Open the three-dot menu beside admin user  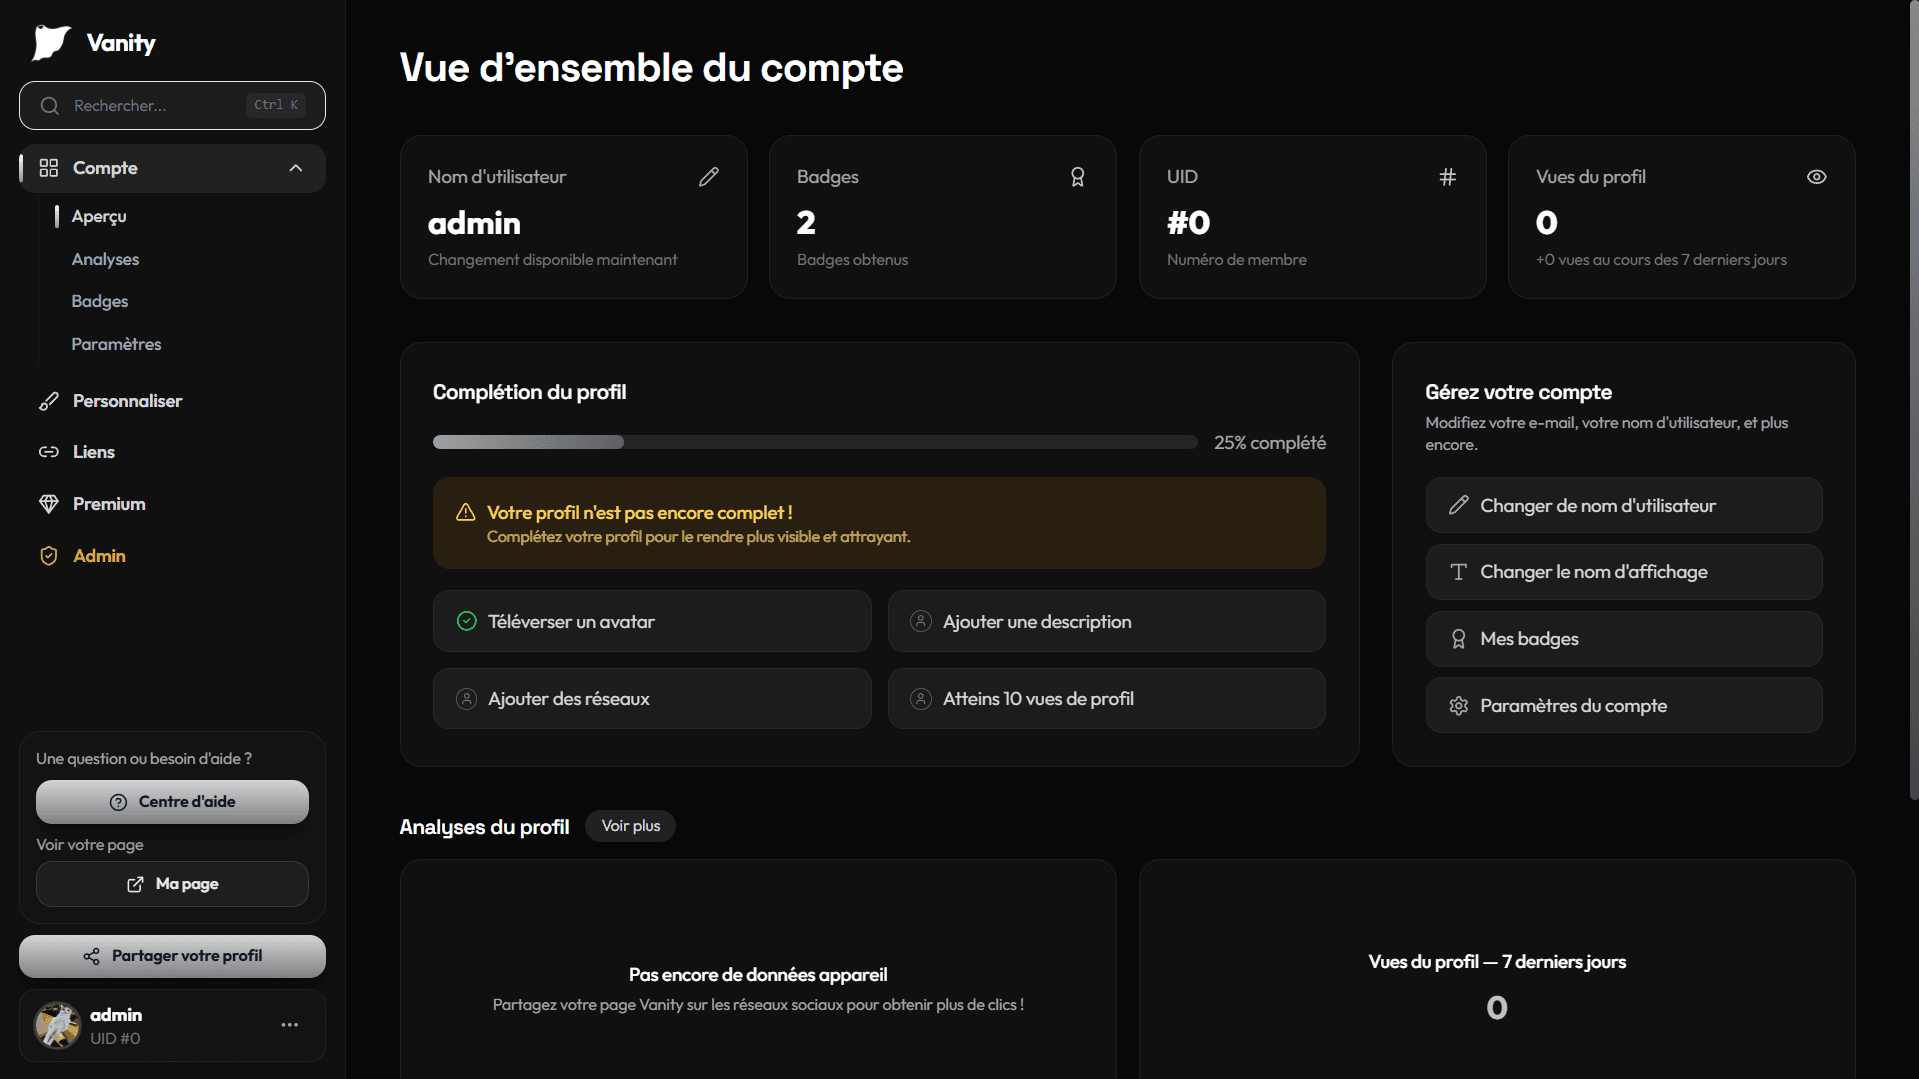[290, 1025]
